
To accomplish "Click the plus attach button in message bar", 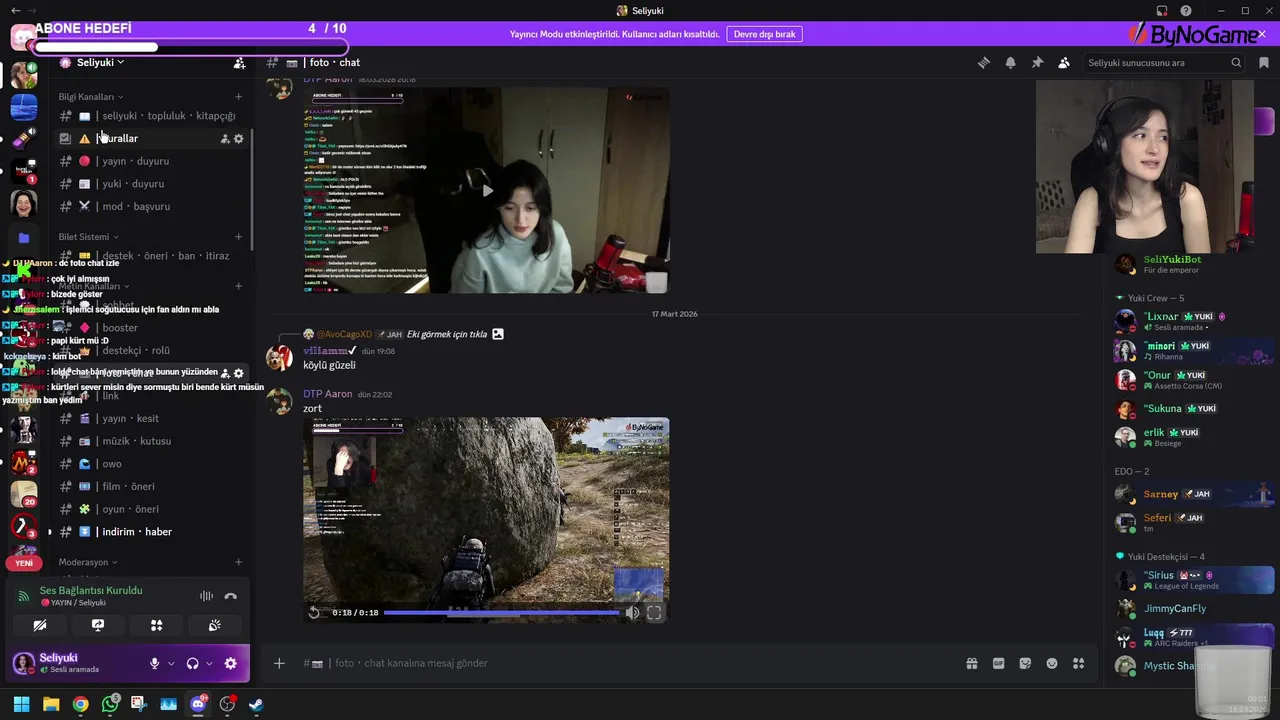I will click(279, 663).
